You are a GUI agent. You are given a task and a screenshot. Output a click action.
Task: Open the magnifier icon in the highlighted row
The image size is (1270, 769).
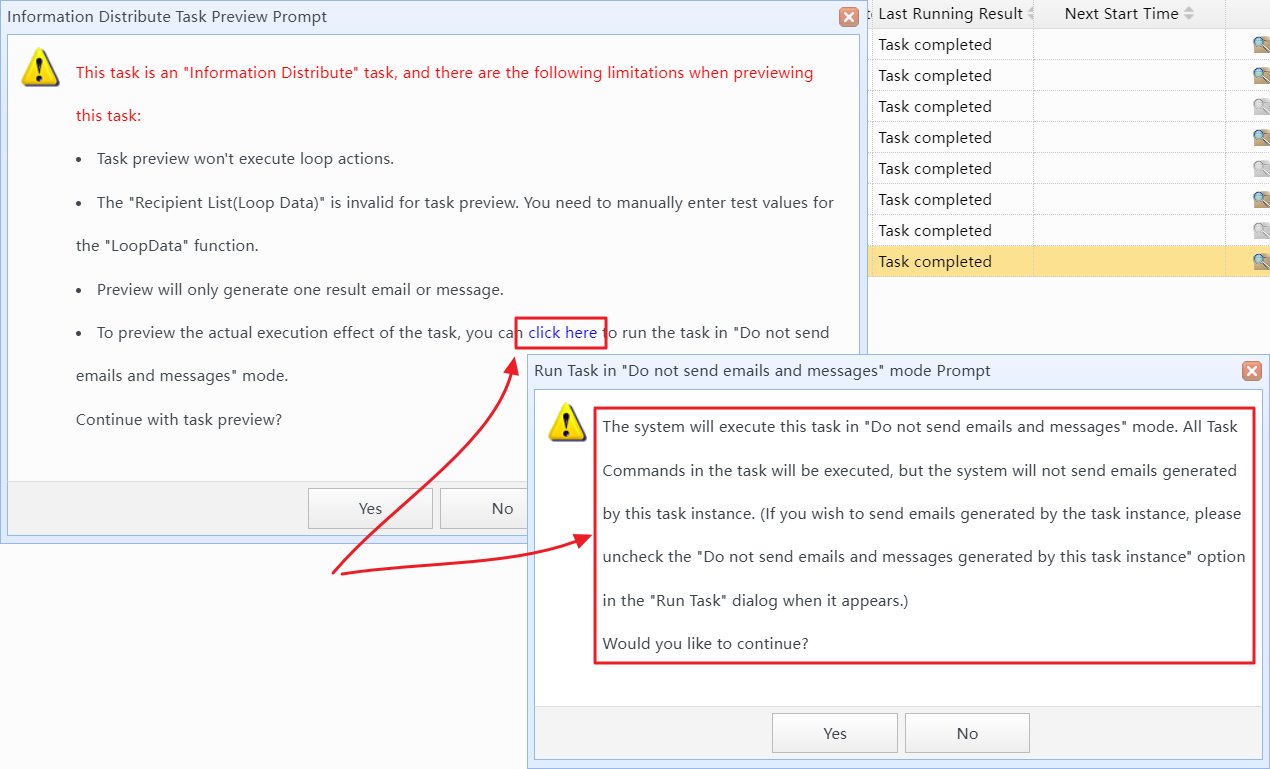[1261, 261]
